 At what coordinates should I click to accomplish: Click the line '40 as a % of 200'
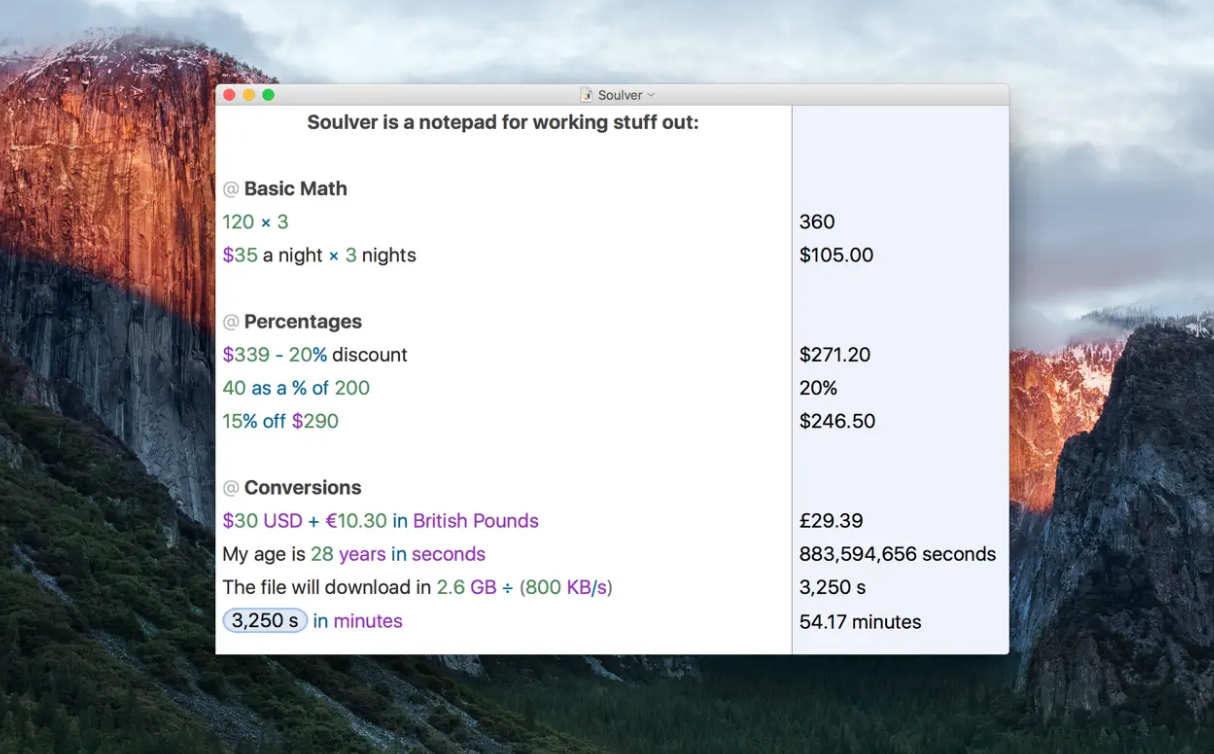[296, 388]
